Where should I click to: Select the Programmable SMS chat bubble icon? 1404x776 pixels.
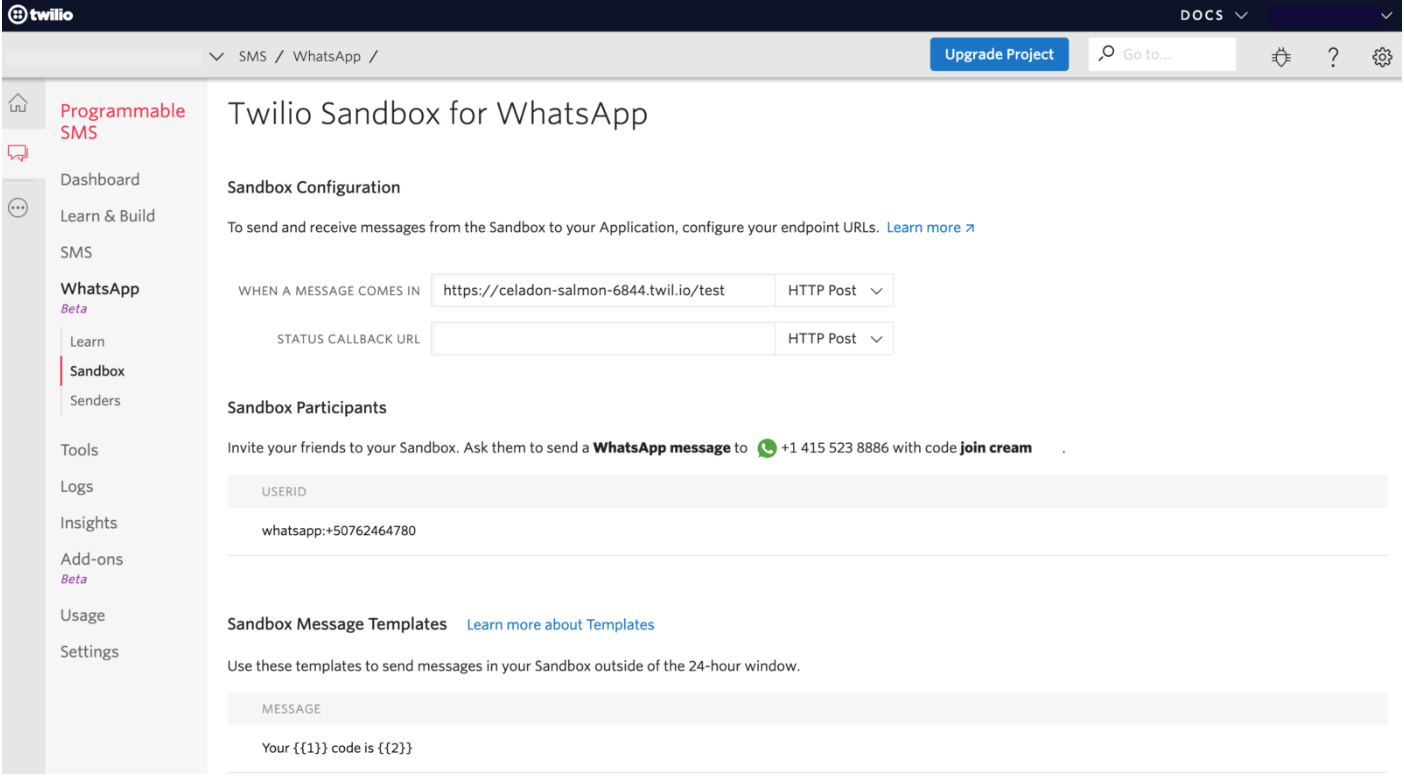17,152
